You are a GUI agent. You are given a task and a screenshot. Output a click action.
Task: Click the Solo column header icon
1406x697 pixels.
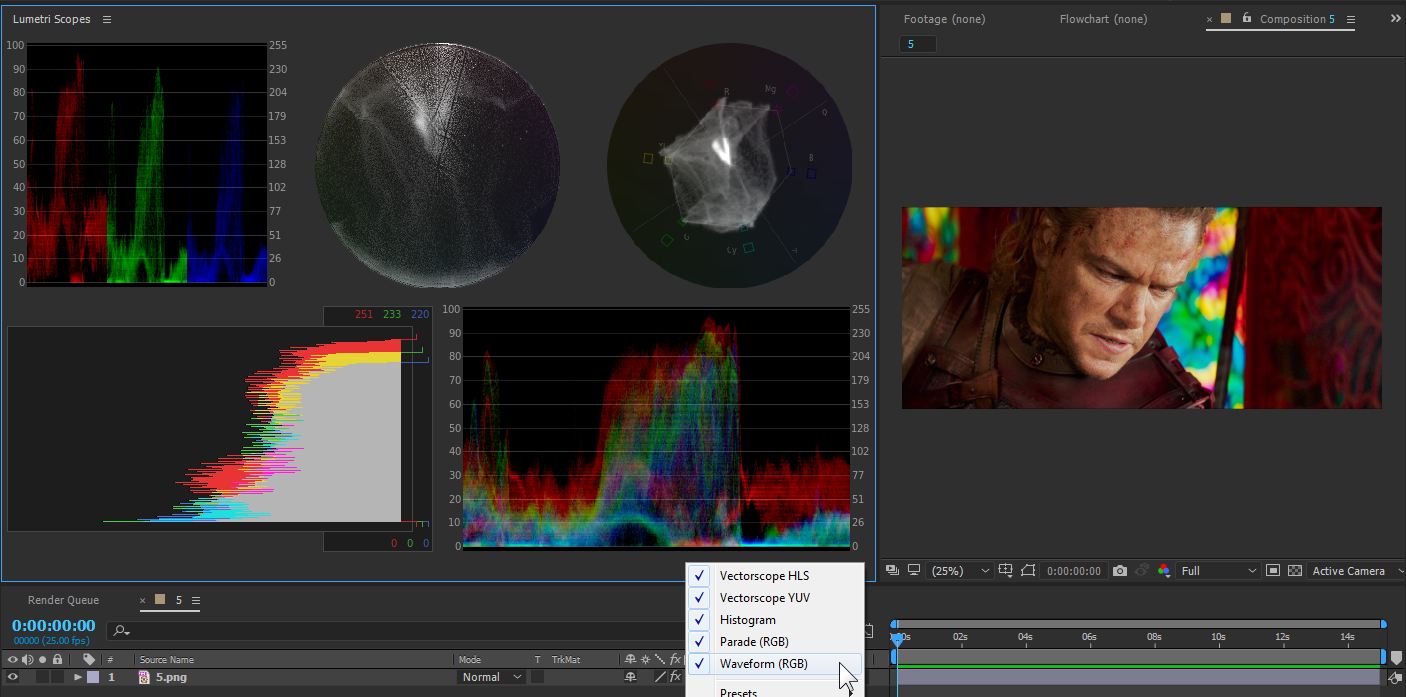(42, 660)
